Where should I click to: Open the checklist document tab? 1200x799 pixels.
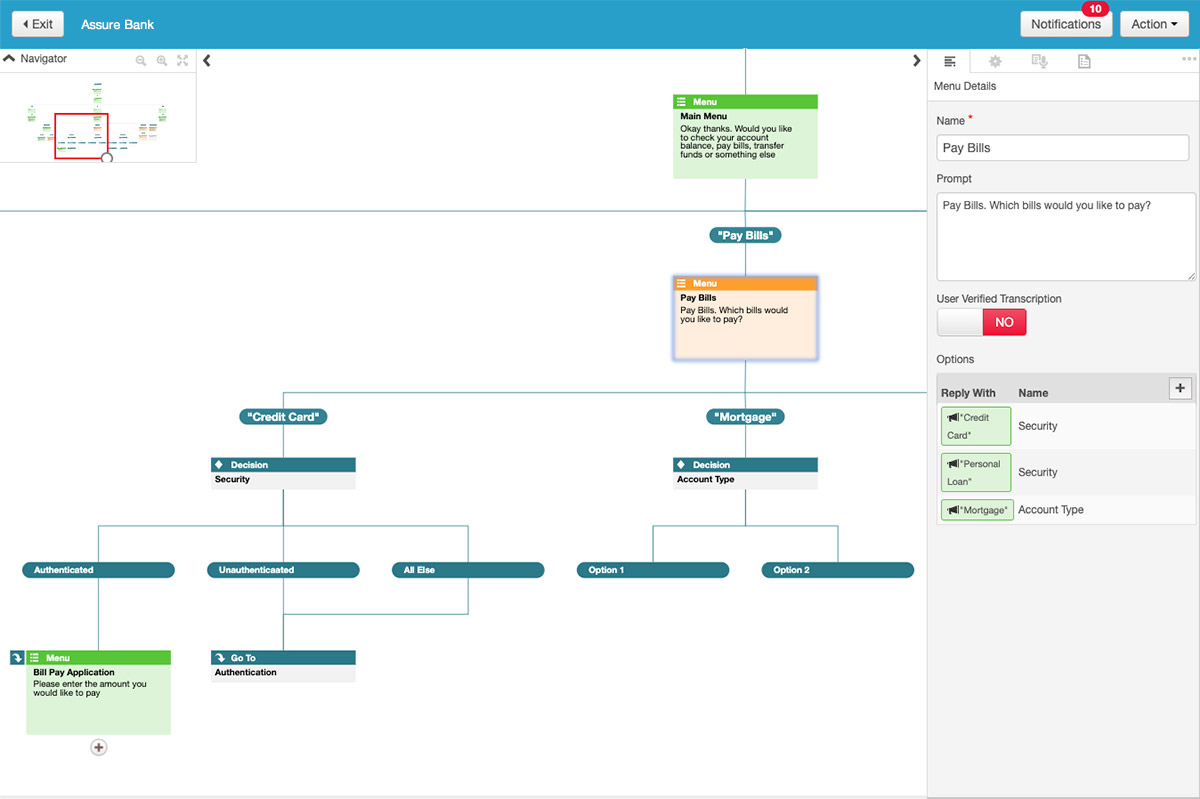[1084, 62]
